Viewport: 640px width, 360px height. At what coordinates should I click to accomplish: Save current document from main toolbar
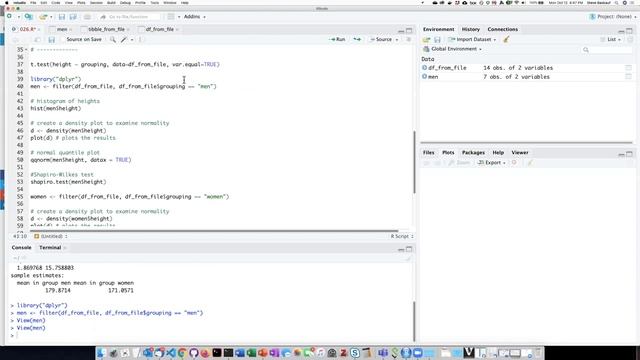(62, 17)
